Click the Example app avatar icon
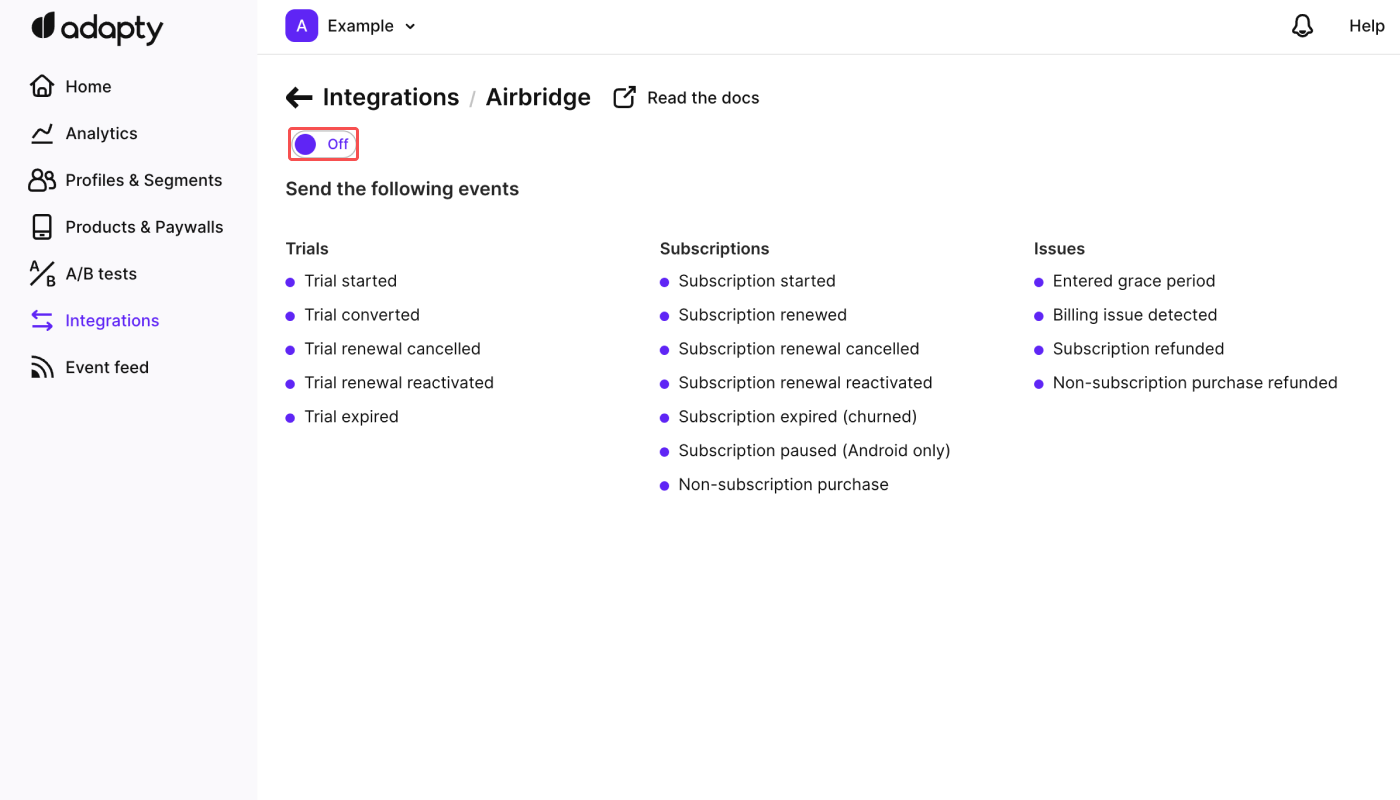This screenshot has height=800, width=1400. coord(301,26)
